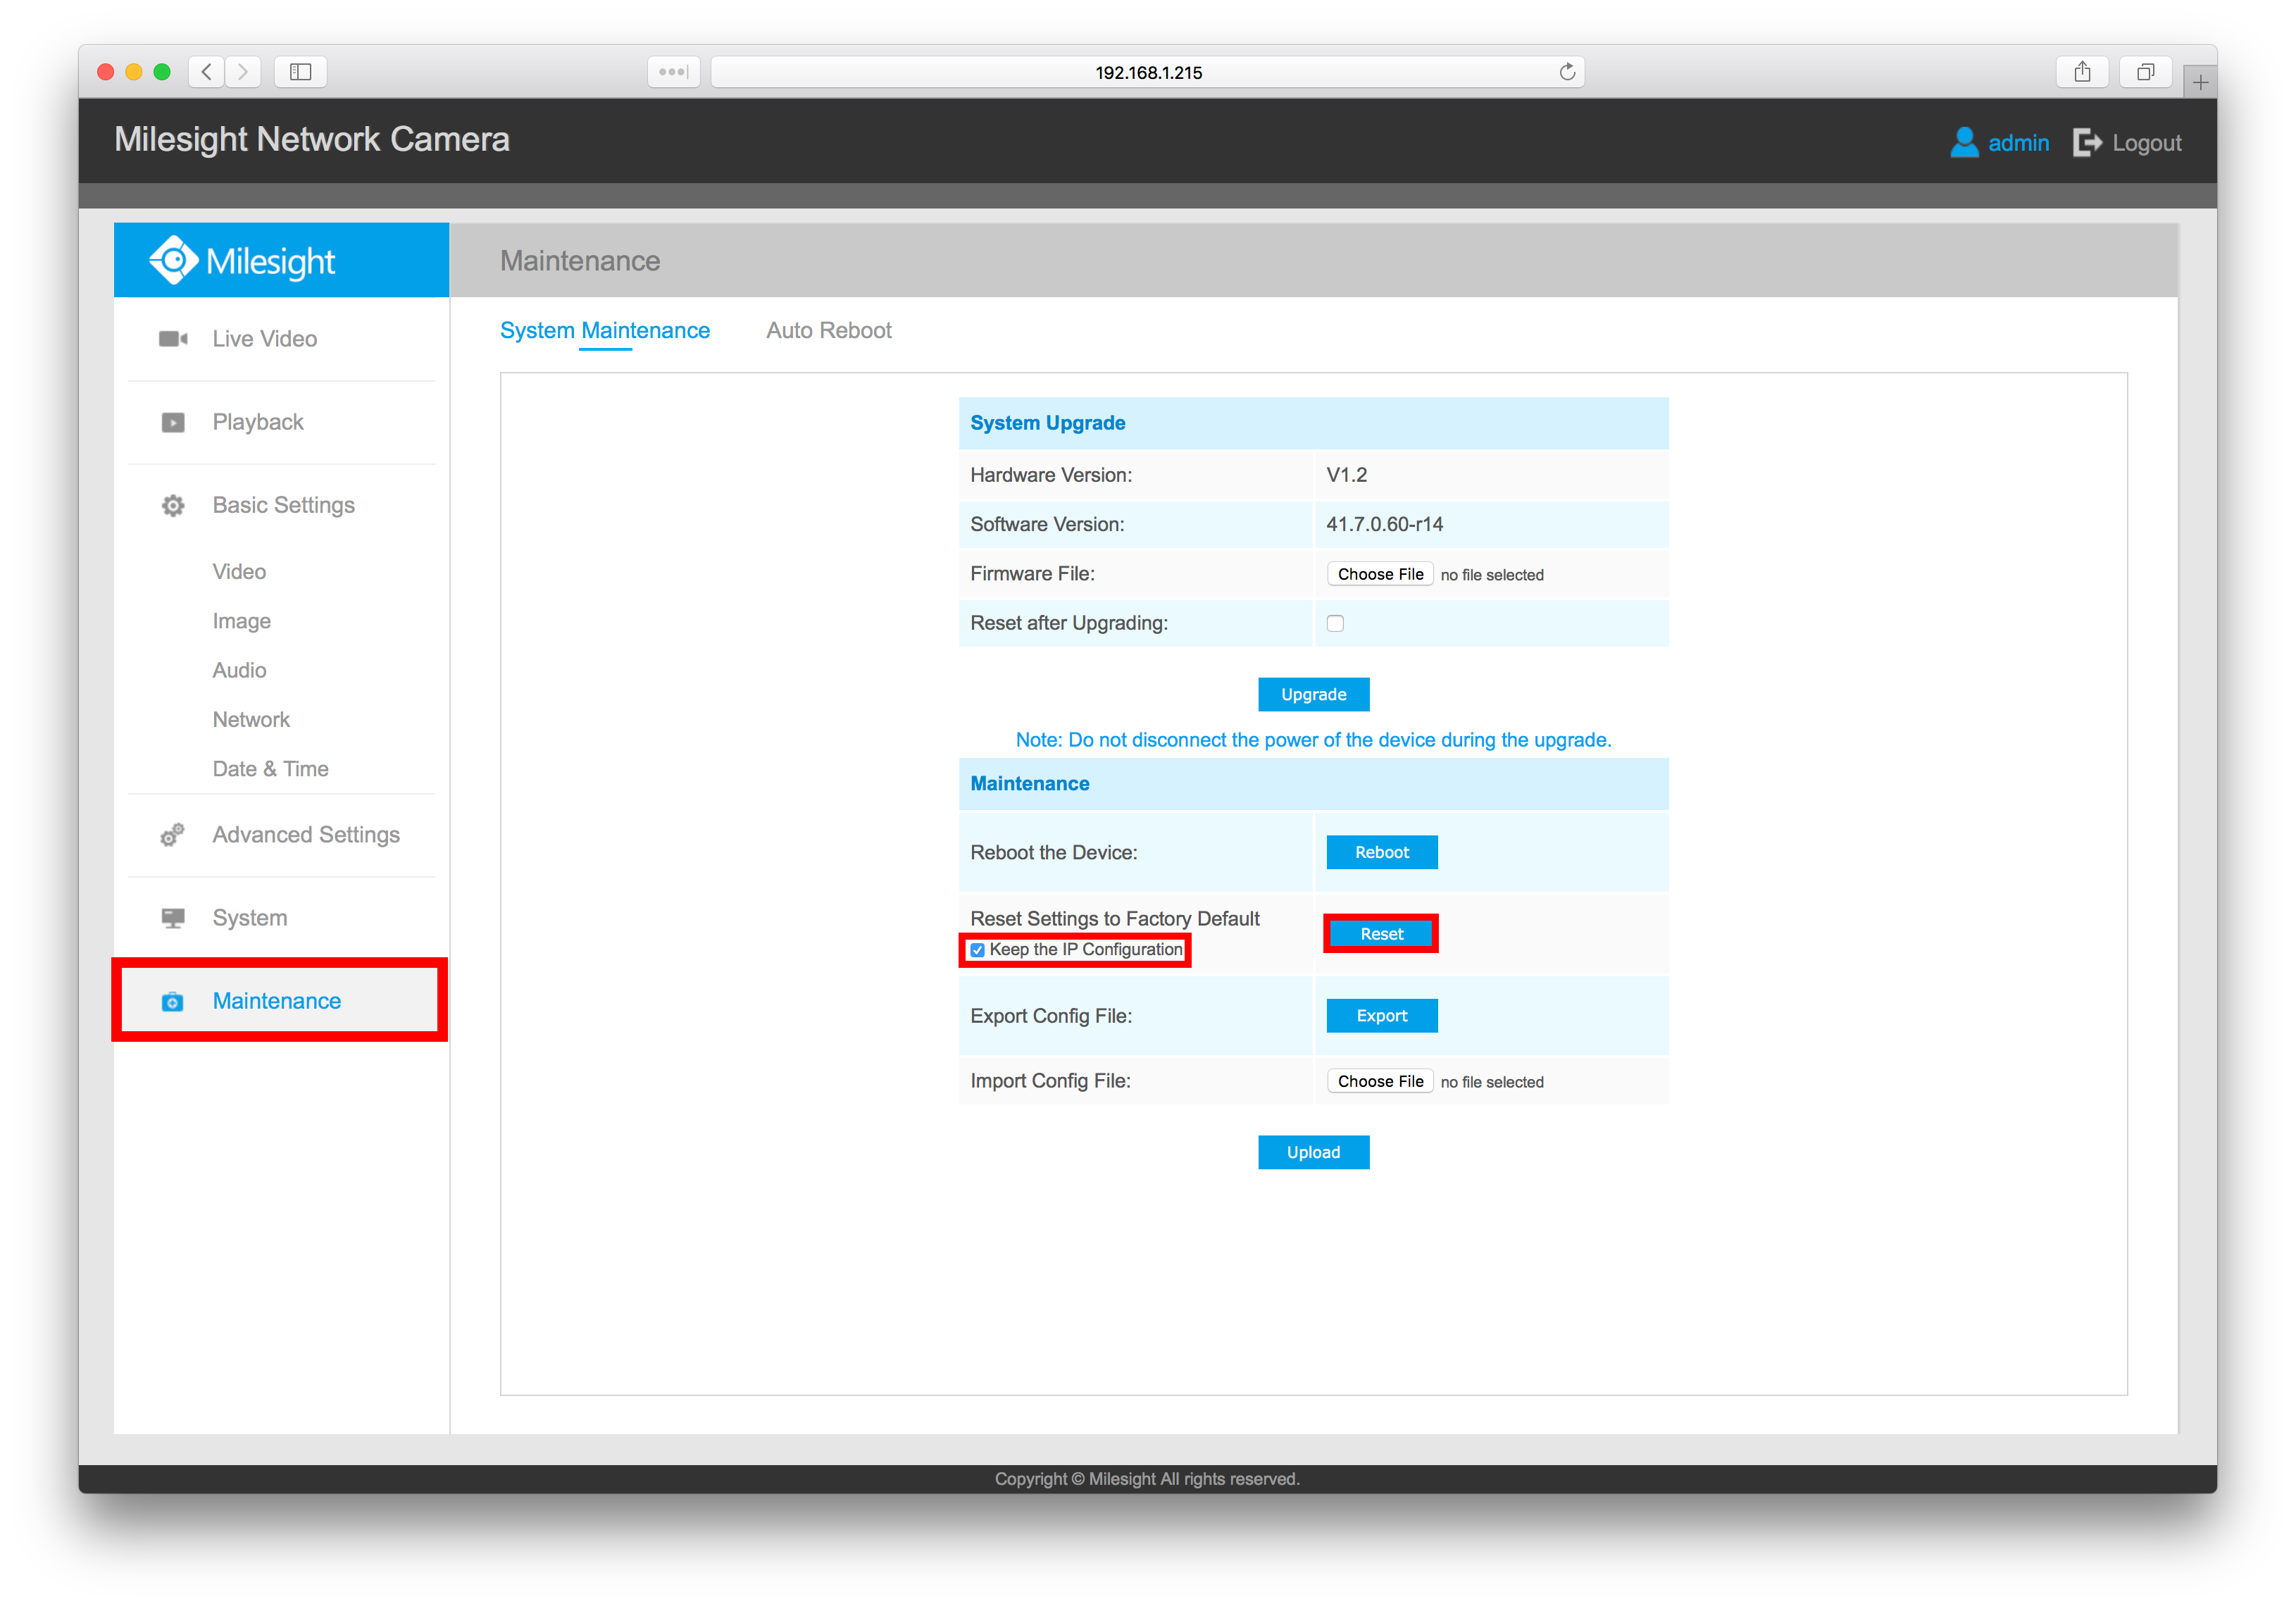Viewport: 2296px width, 1606px height.
Task: Choose File for Import Config File
Action: click(x=1380, y=1081)
